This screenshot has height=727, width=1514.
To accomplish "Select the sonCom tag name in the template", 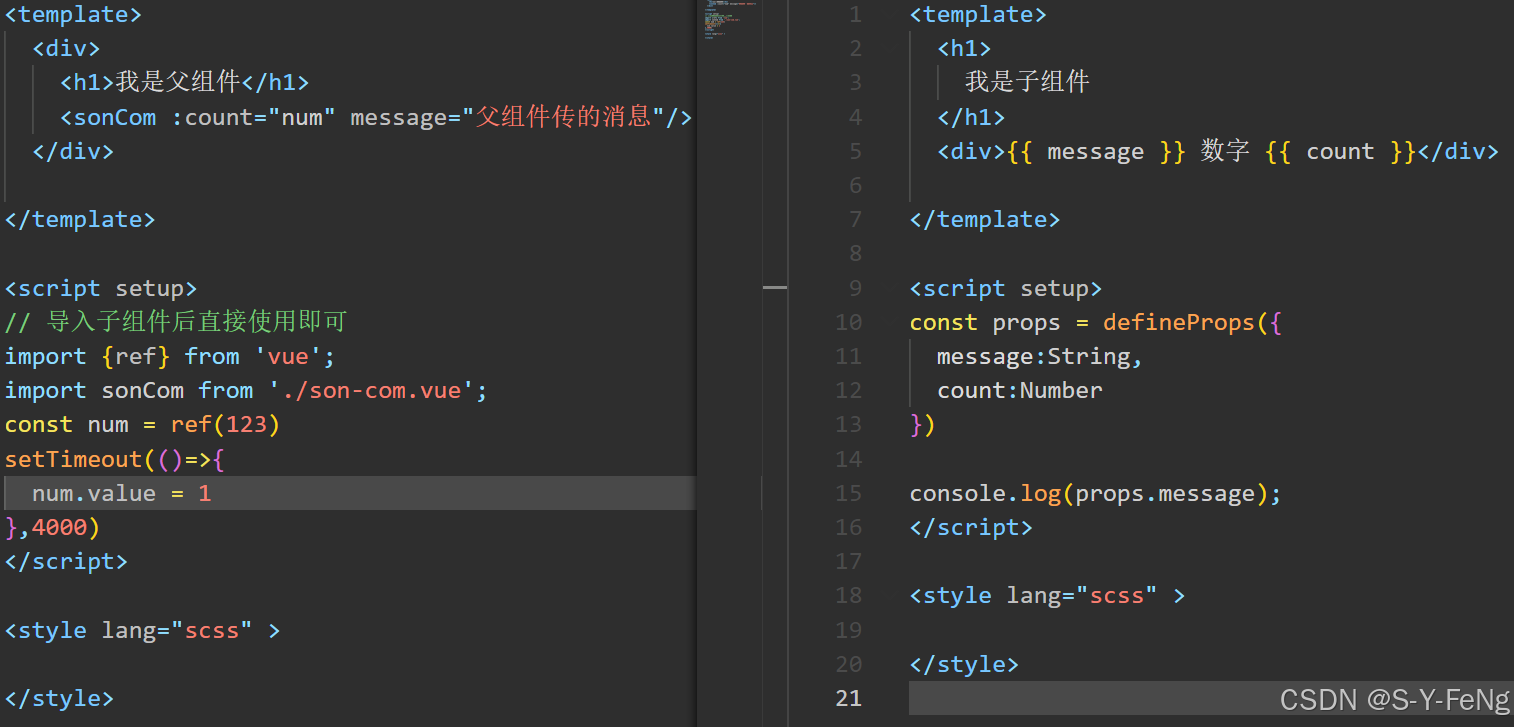I will tap(115, 118).
